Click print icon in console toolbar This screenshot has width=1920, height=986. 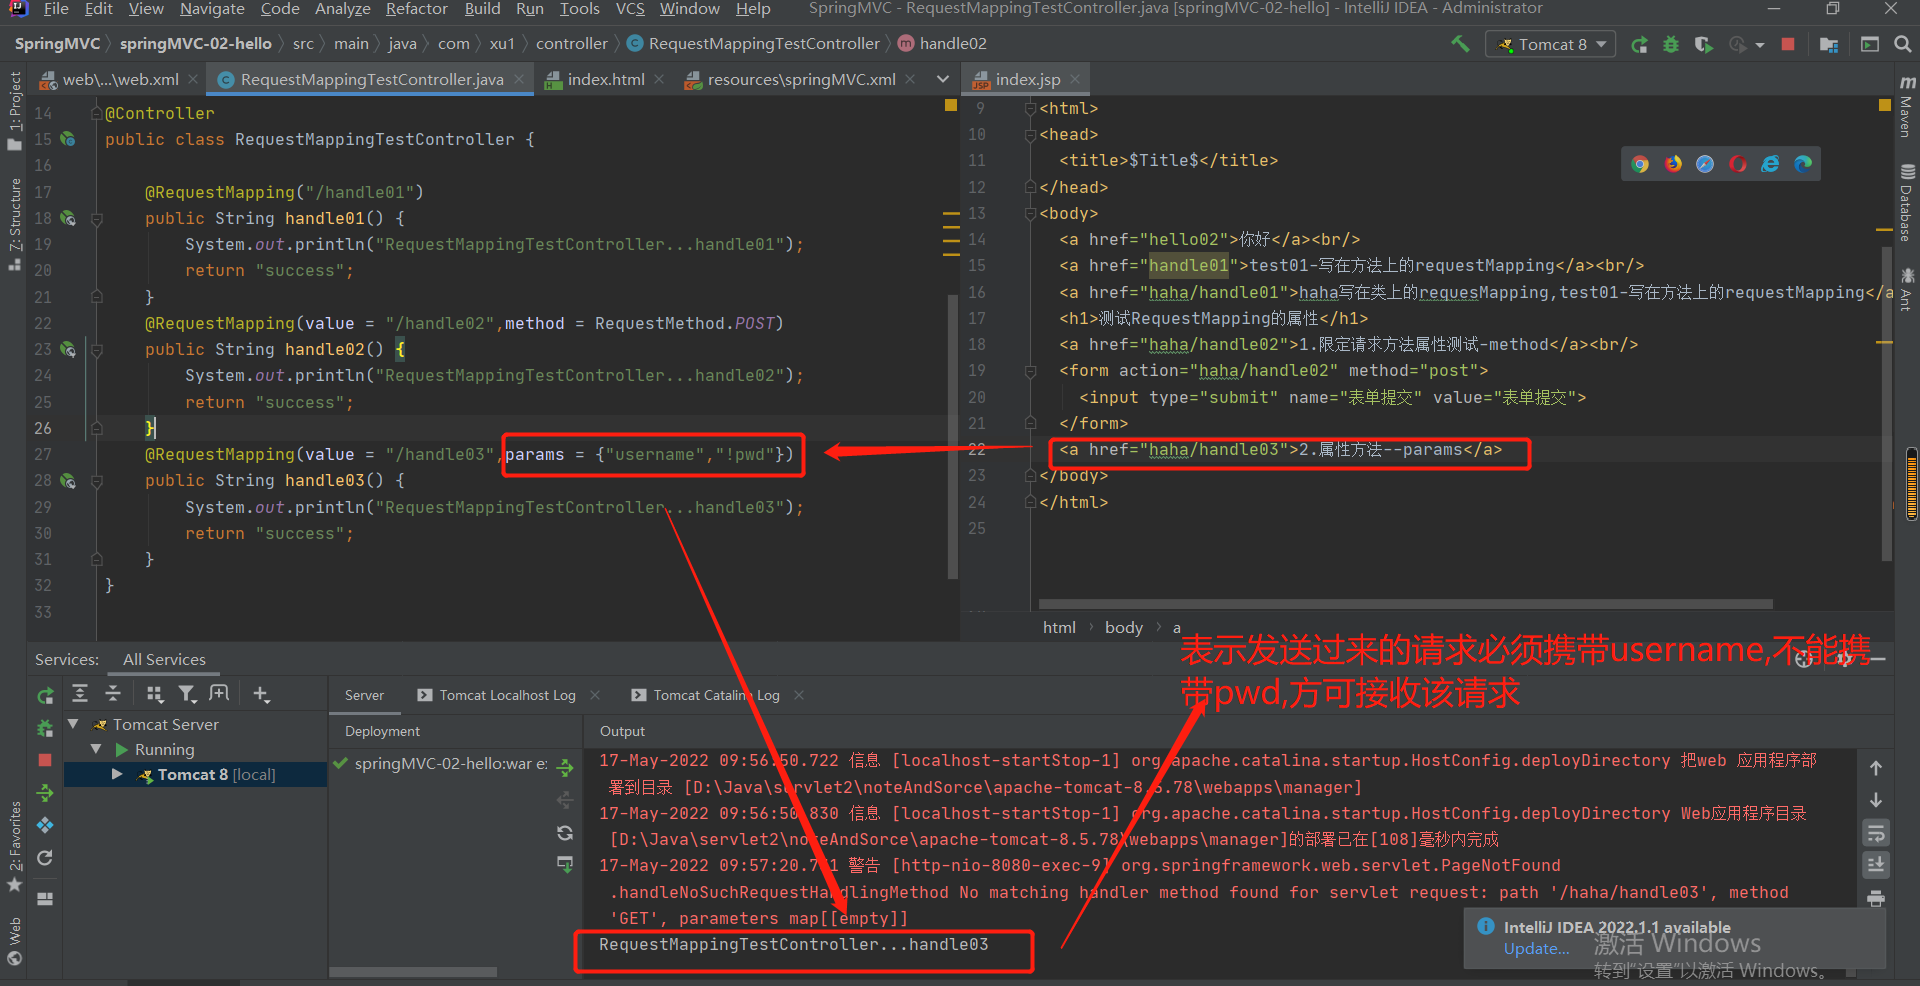1876,898
